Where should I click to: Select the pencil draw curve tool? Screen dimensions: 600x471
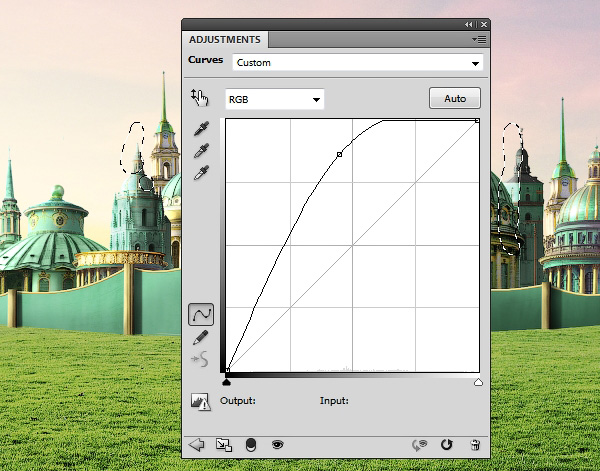coord(201,337)
